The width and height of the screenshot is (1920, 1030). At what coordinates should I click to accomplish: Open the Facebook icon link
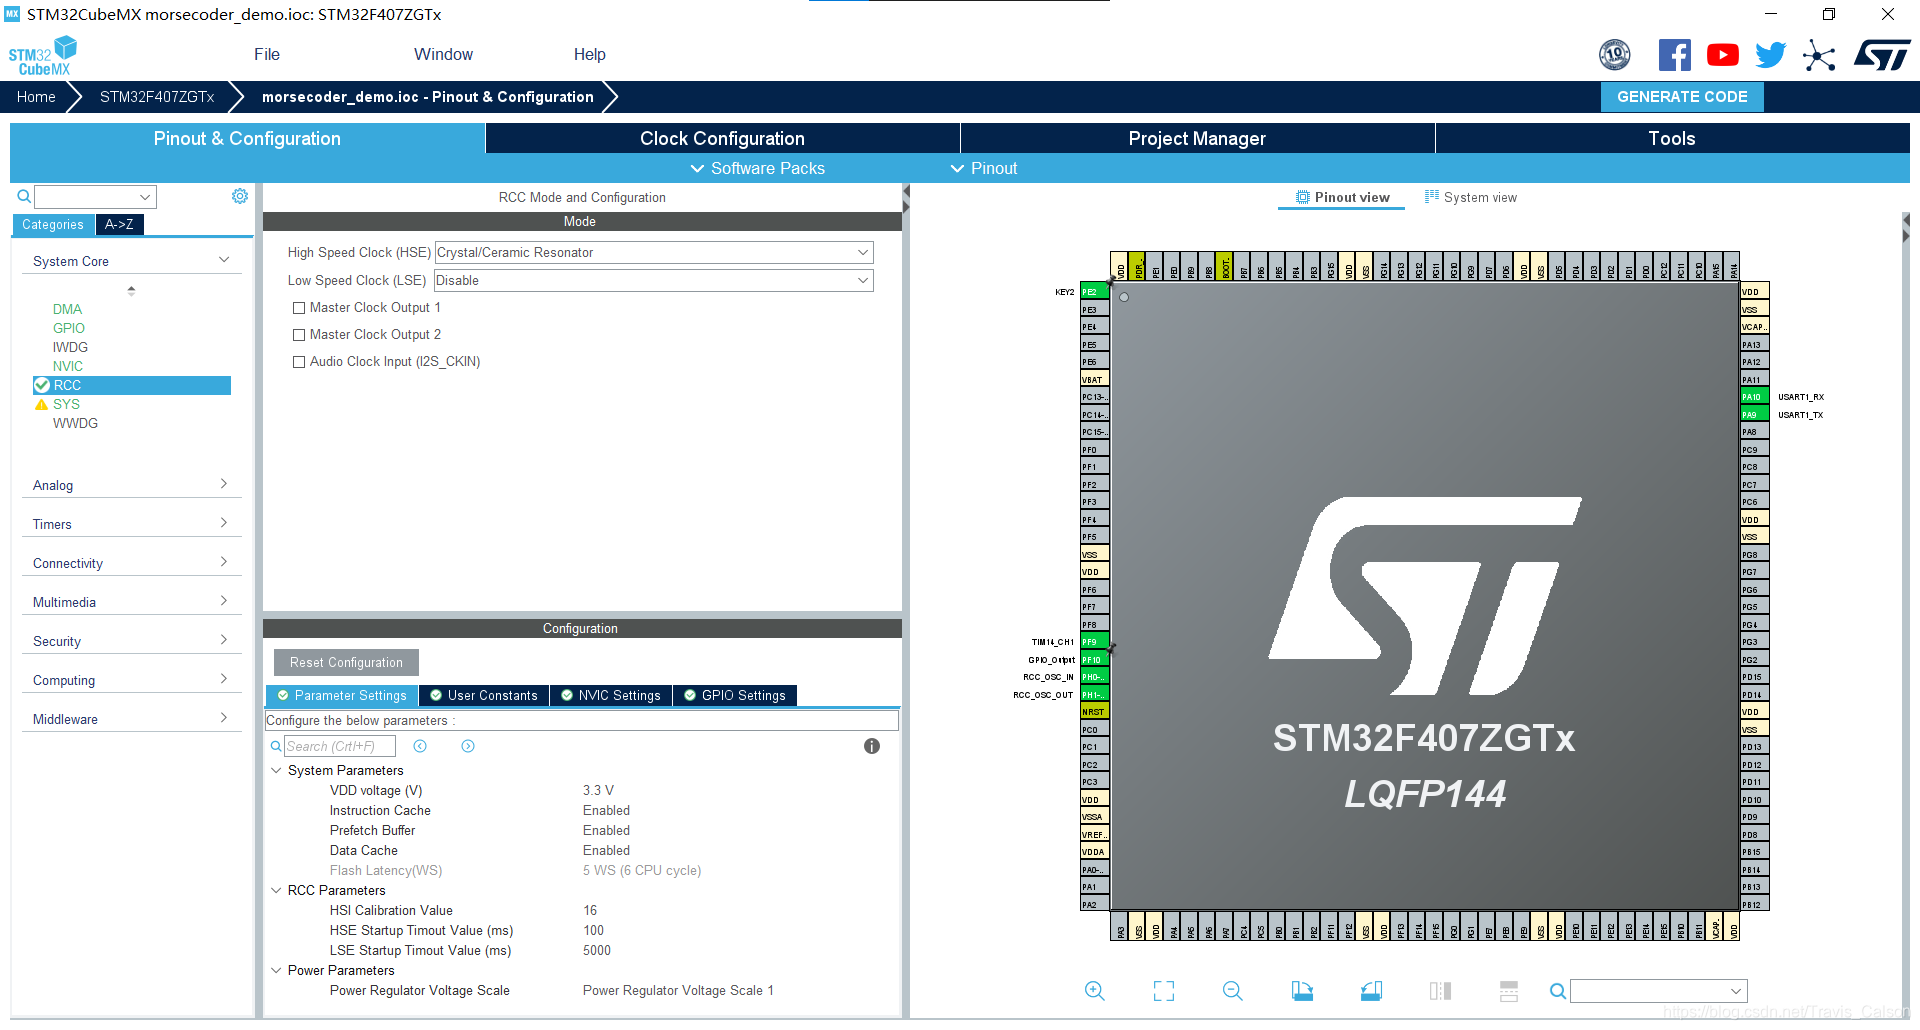(x=1674, y=55)
